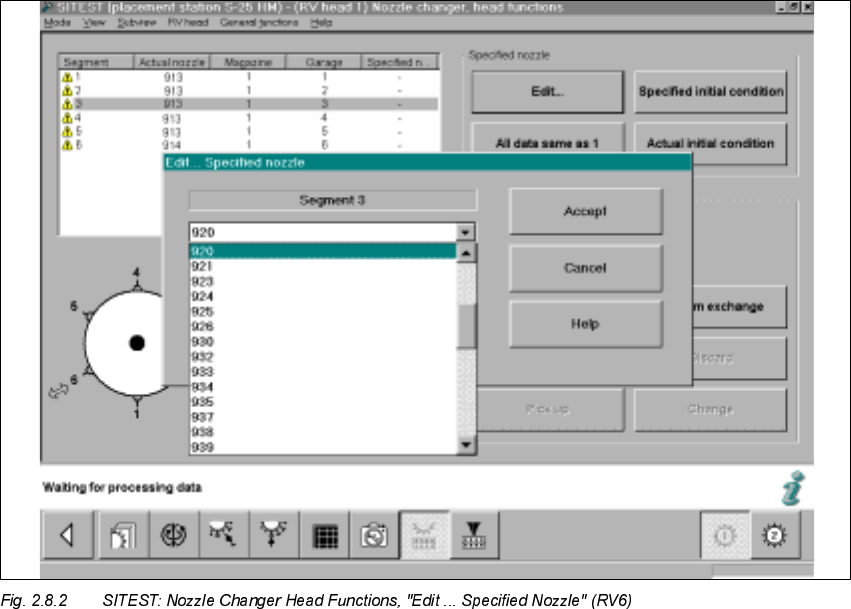Select nozzle 934 in the list
This screenshot has width=851, height=609.
323,387
